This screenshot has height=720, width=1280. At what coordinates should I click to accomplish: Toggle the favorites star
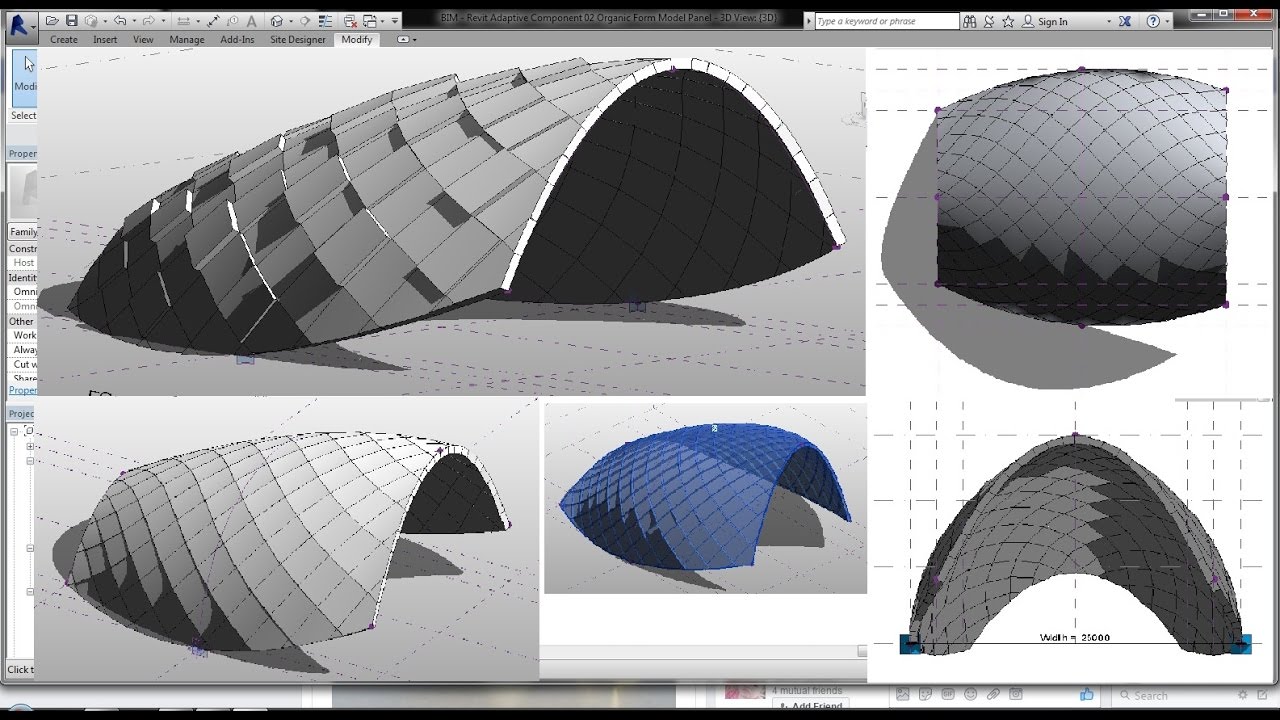click(1008, 20)
